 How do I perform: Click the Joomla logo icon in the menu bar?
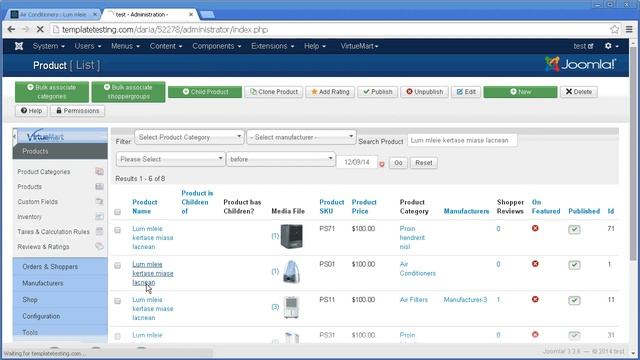click(19, 46)
